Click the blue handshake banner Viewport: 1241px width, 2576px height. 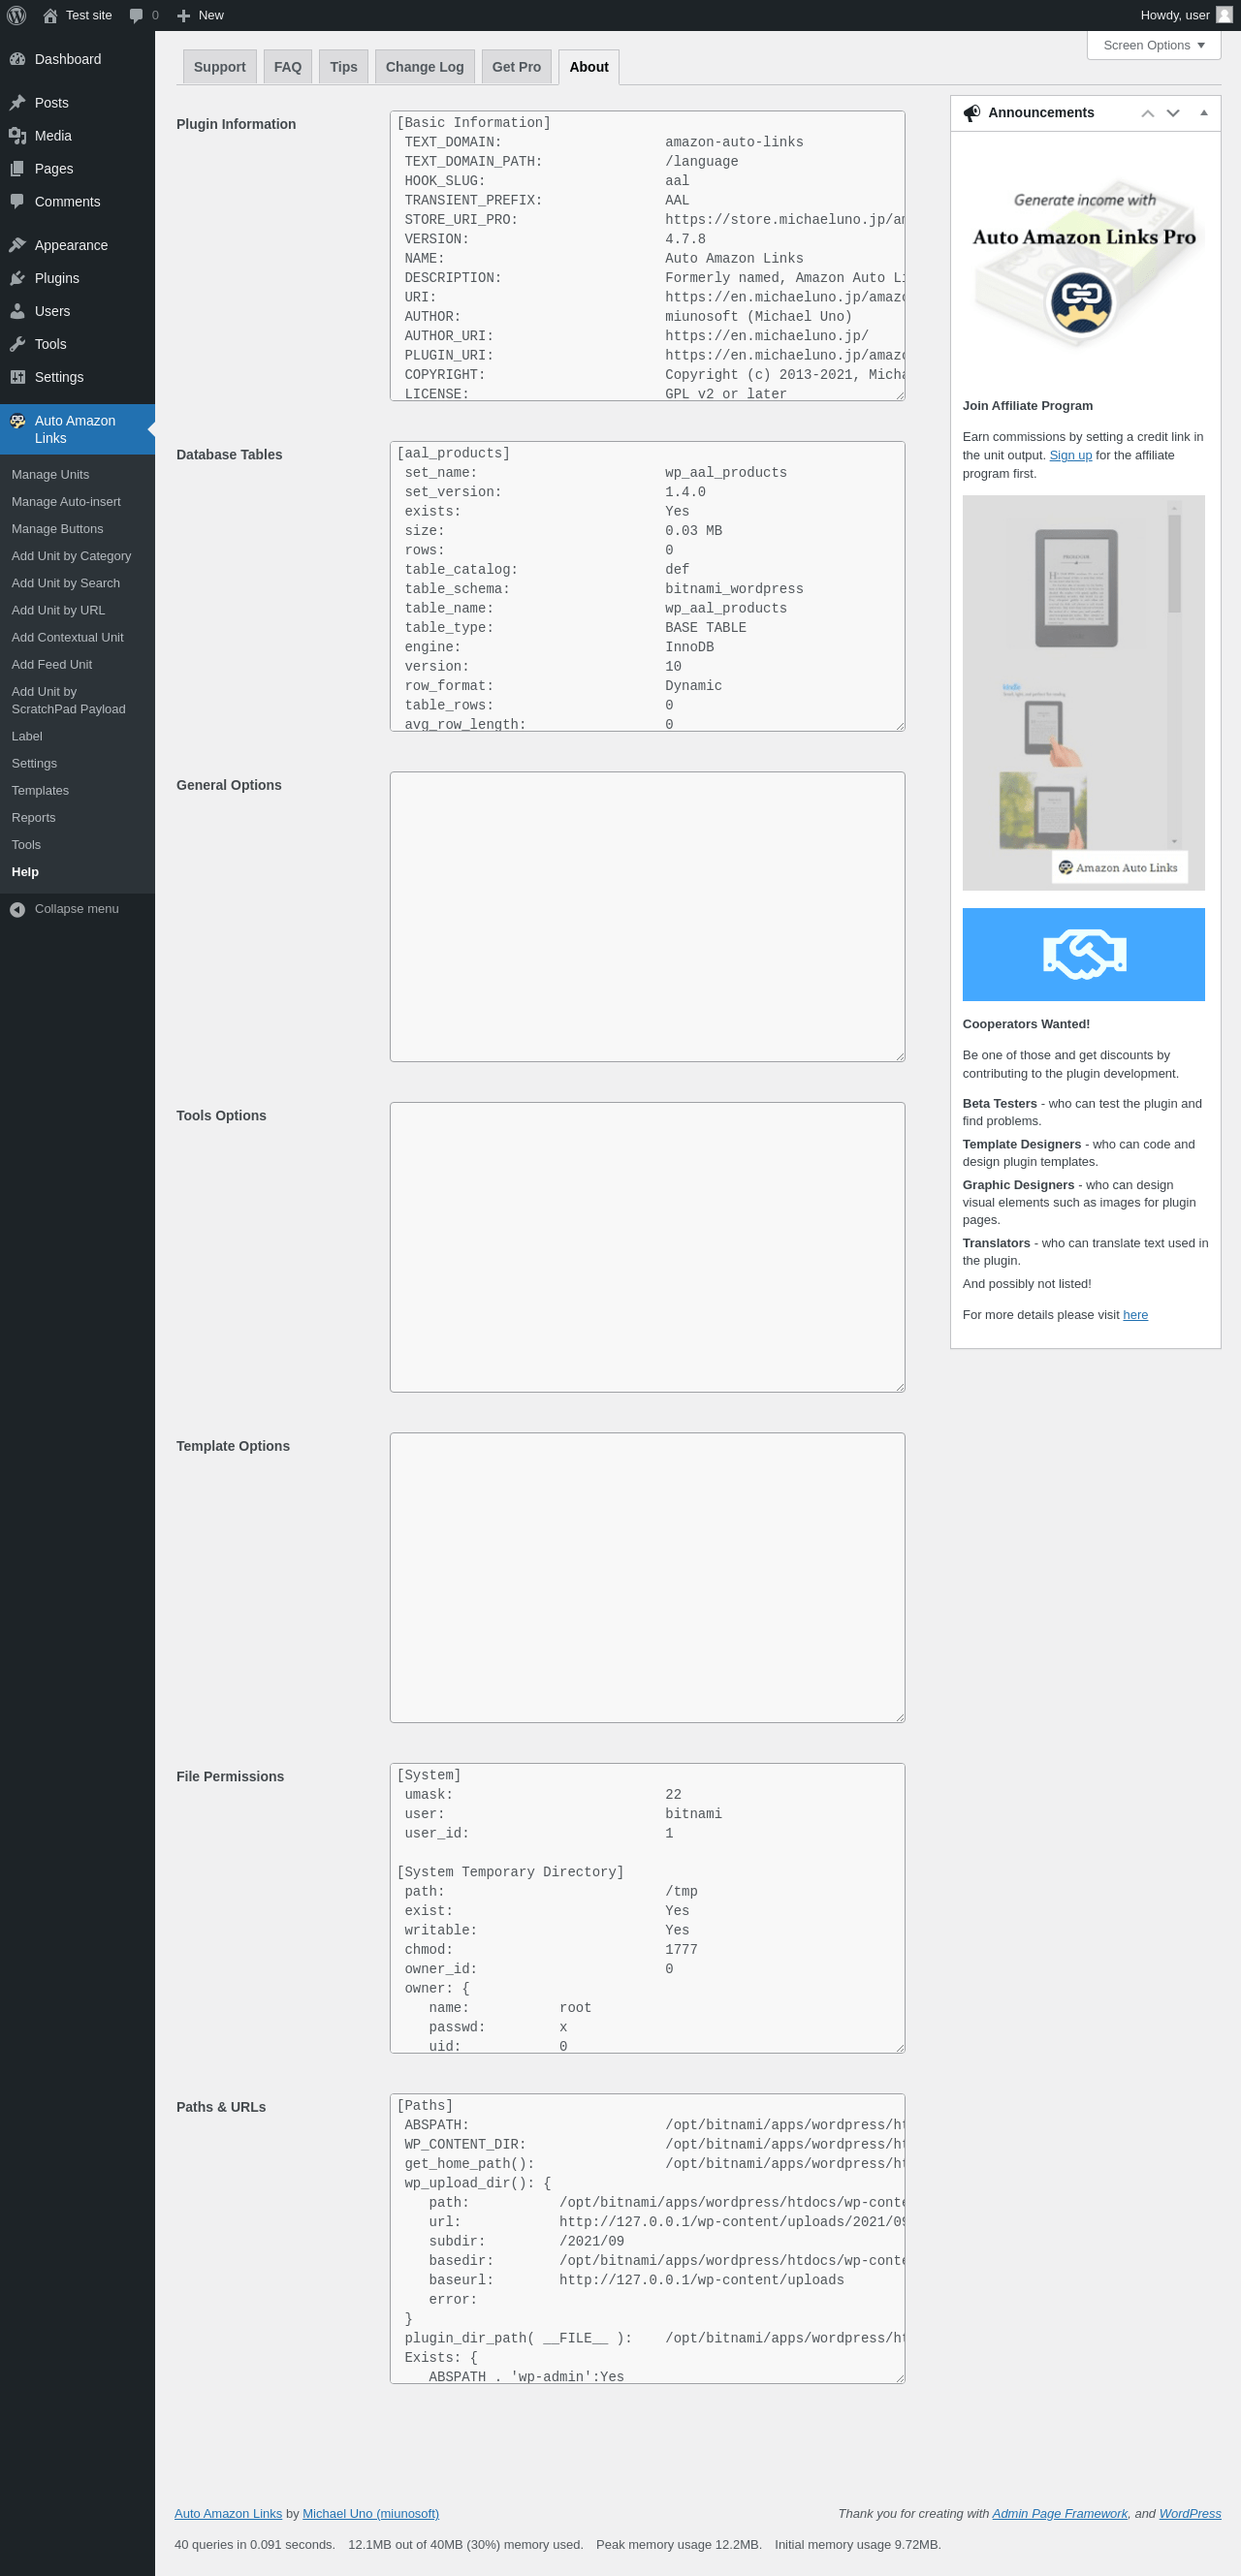point(1084,954)
